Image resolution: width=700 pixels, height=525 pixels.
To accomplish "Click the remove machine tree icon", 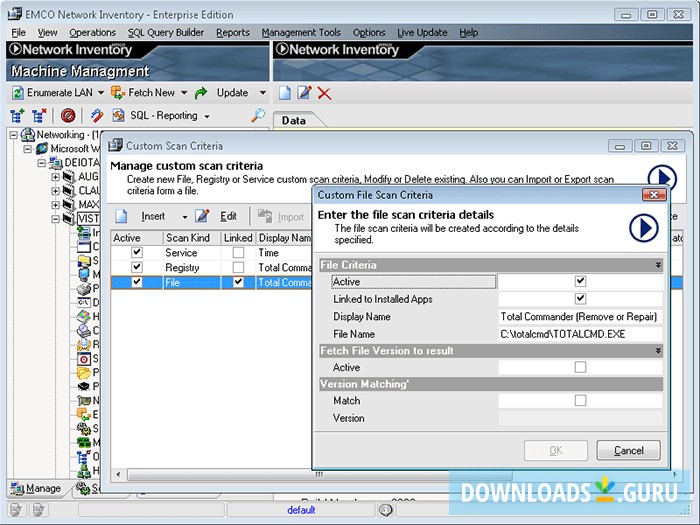I will pyautogui.click(x=39, y=116).
